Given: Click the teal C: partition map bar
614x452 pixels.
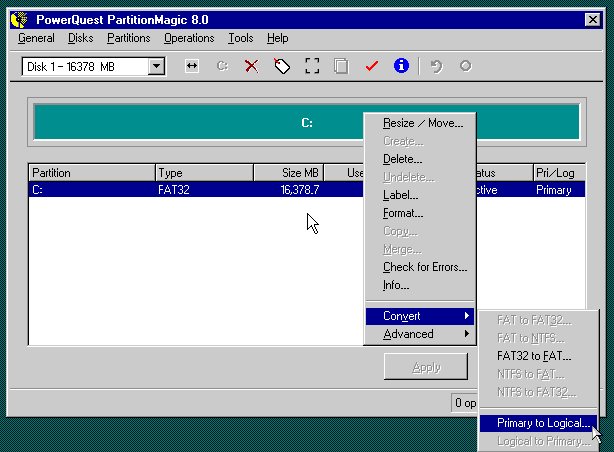Looking at the screenshot, I should coord(200,123).
